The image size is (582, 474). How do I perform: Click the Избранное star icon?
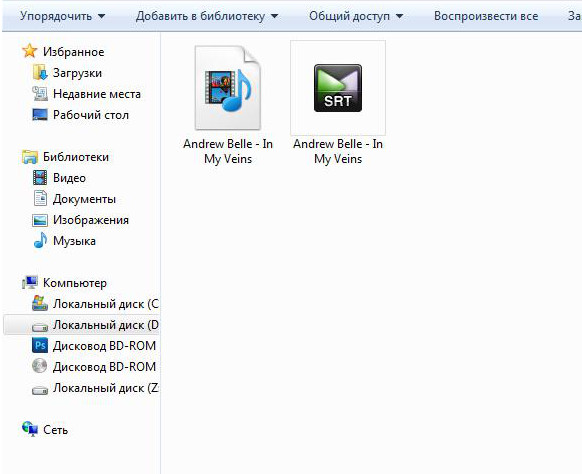click(x=30, y=52)
